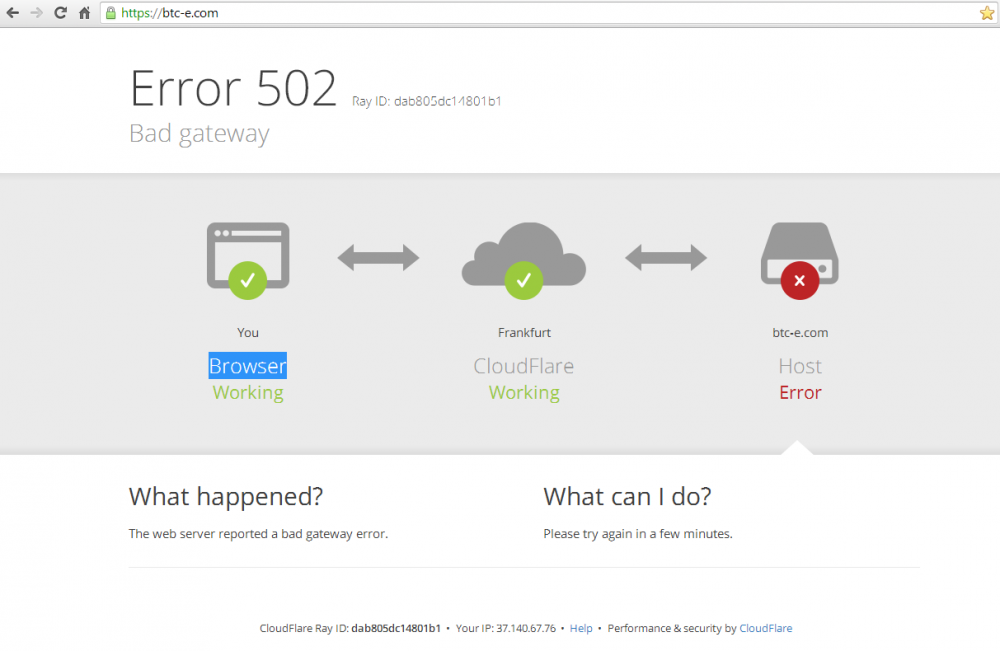
Task: Click the What happened? heading
Action: click(x=226, y=496)
